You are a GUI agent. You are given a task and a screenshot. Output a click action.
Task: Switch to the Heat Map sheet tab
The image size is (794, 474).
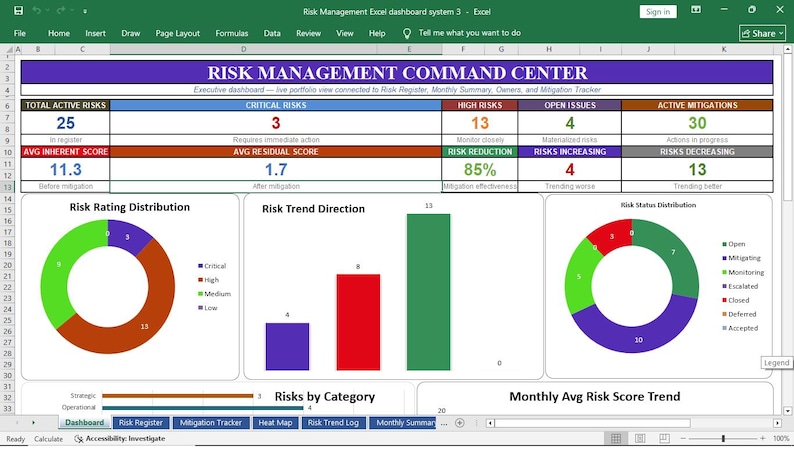point(275,422)
